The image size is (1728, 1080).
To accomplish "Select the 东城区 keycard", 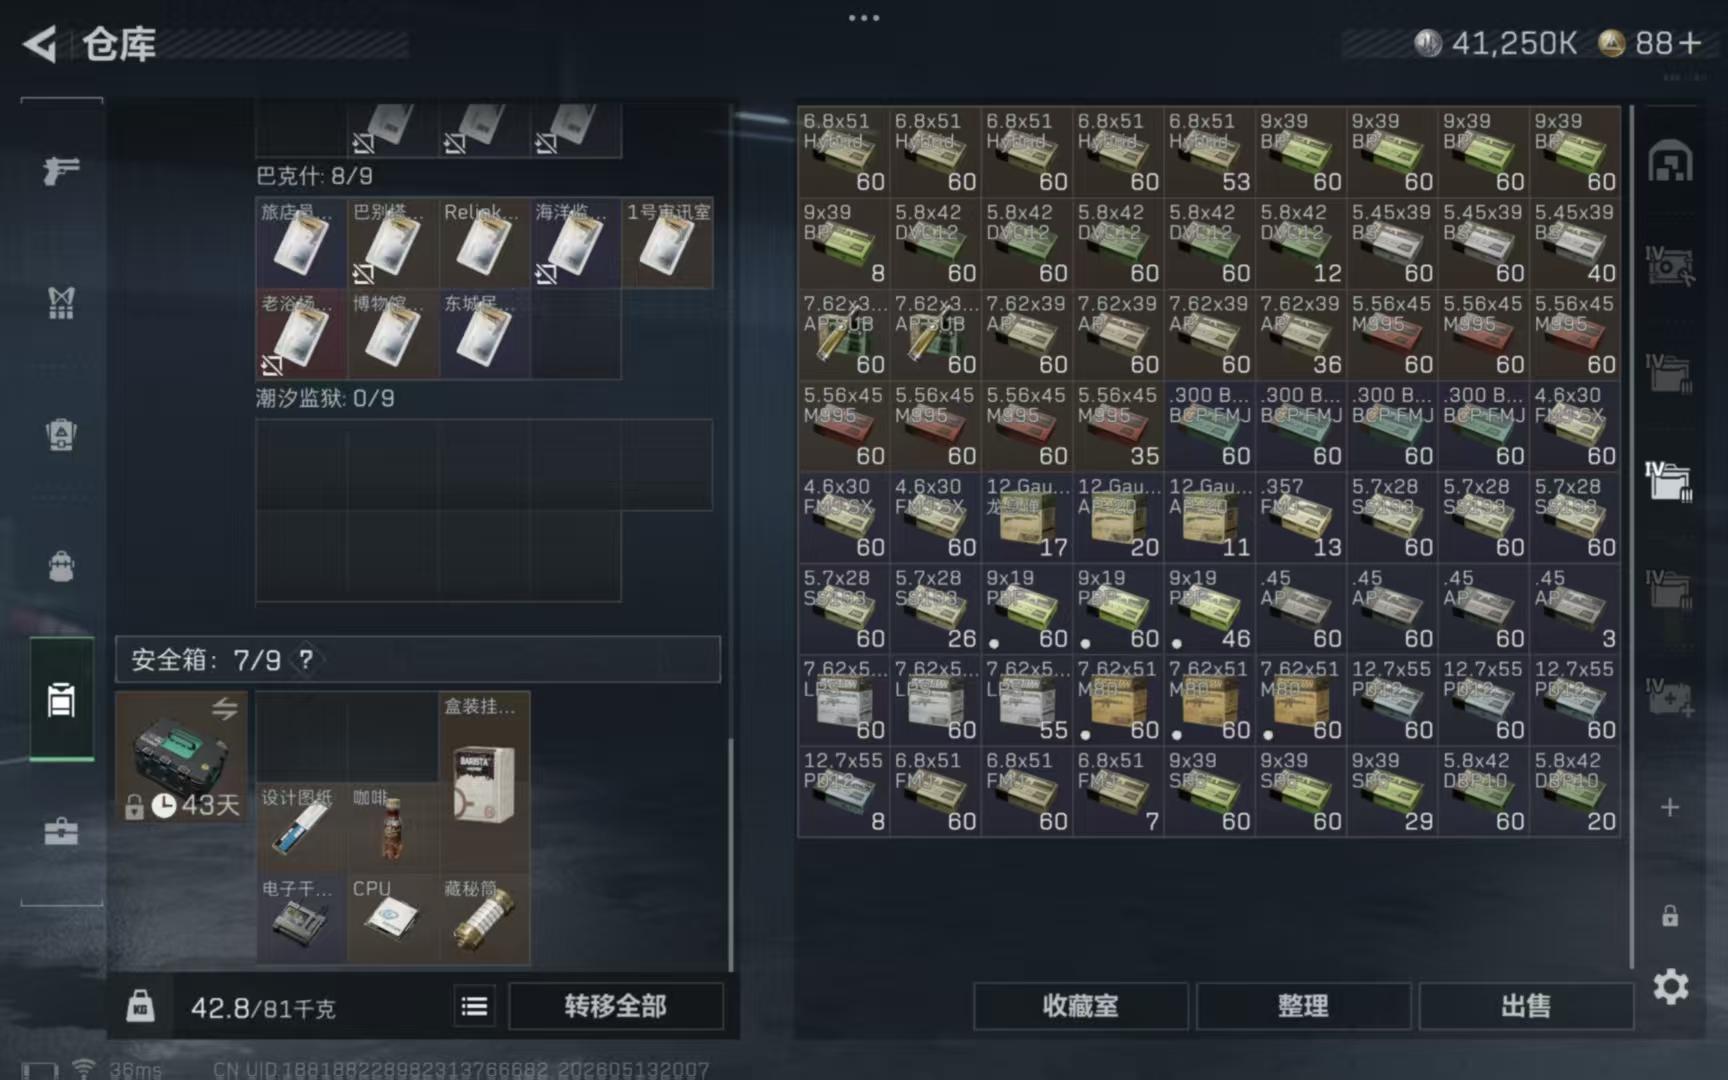I will [x=484, y=334].
